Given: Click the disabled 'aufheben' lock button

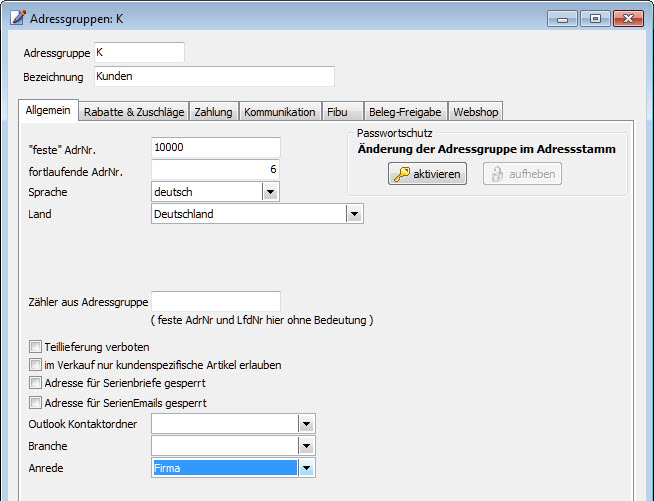Looking at the screenshot, I should 522,174.
